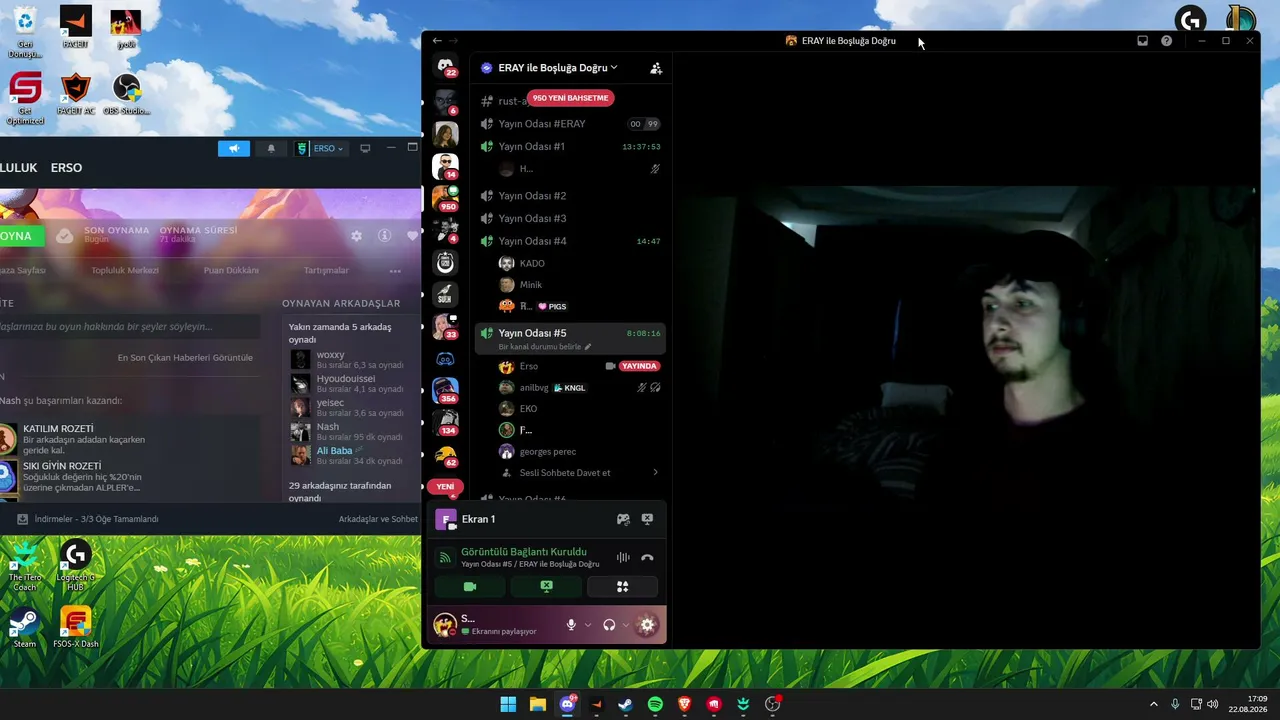The width and height of the screenshot is (1280, 720).
Task: Open the activities grid button in voice panel
Action: point(622,587)
